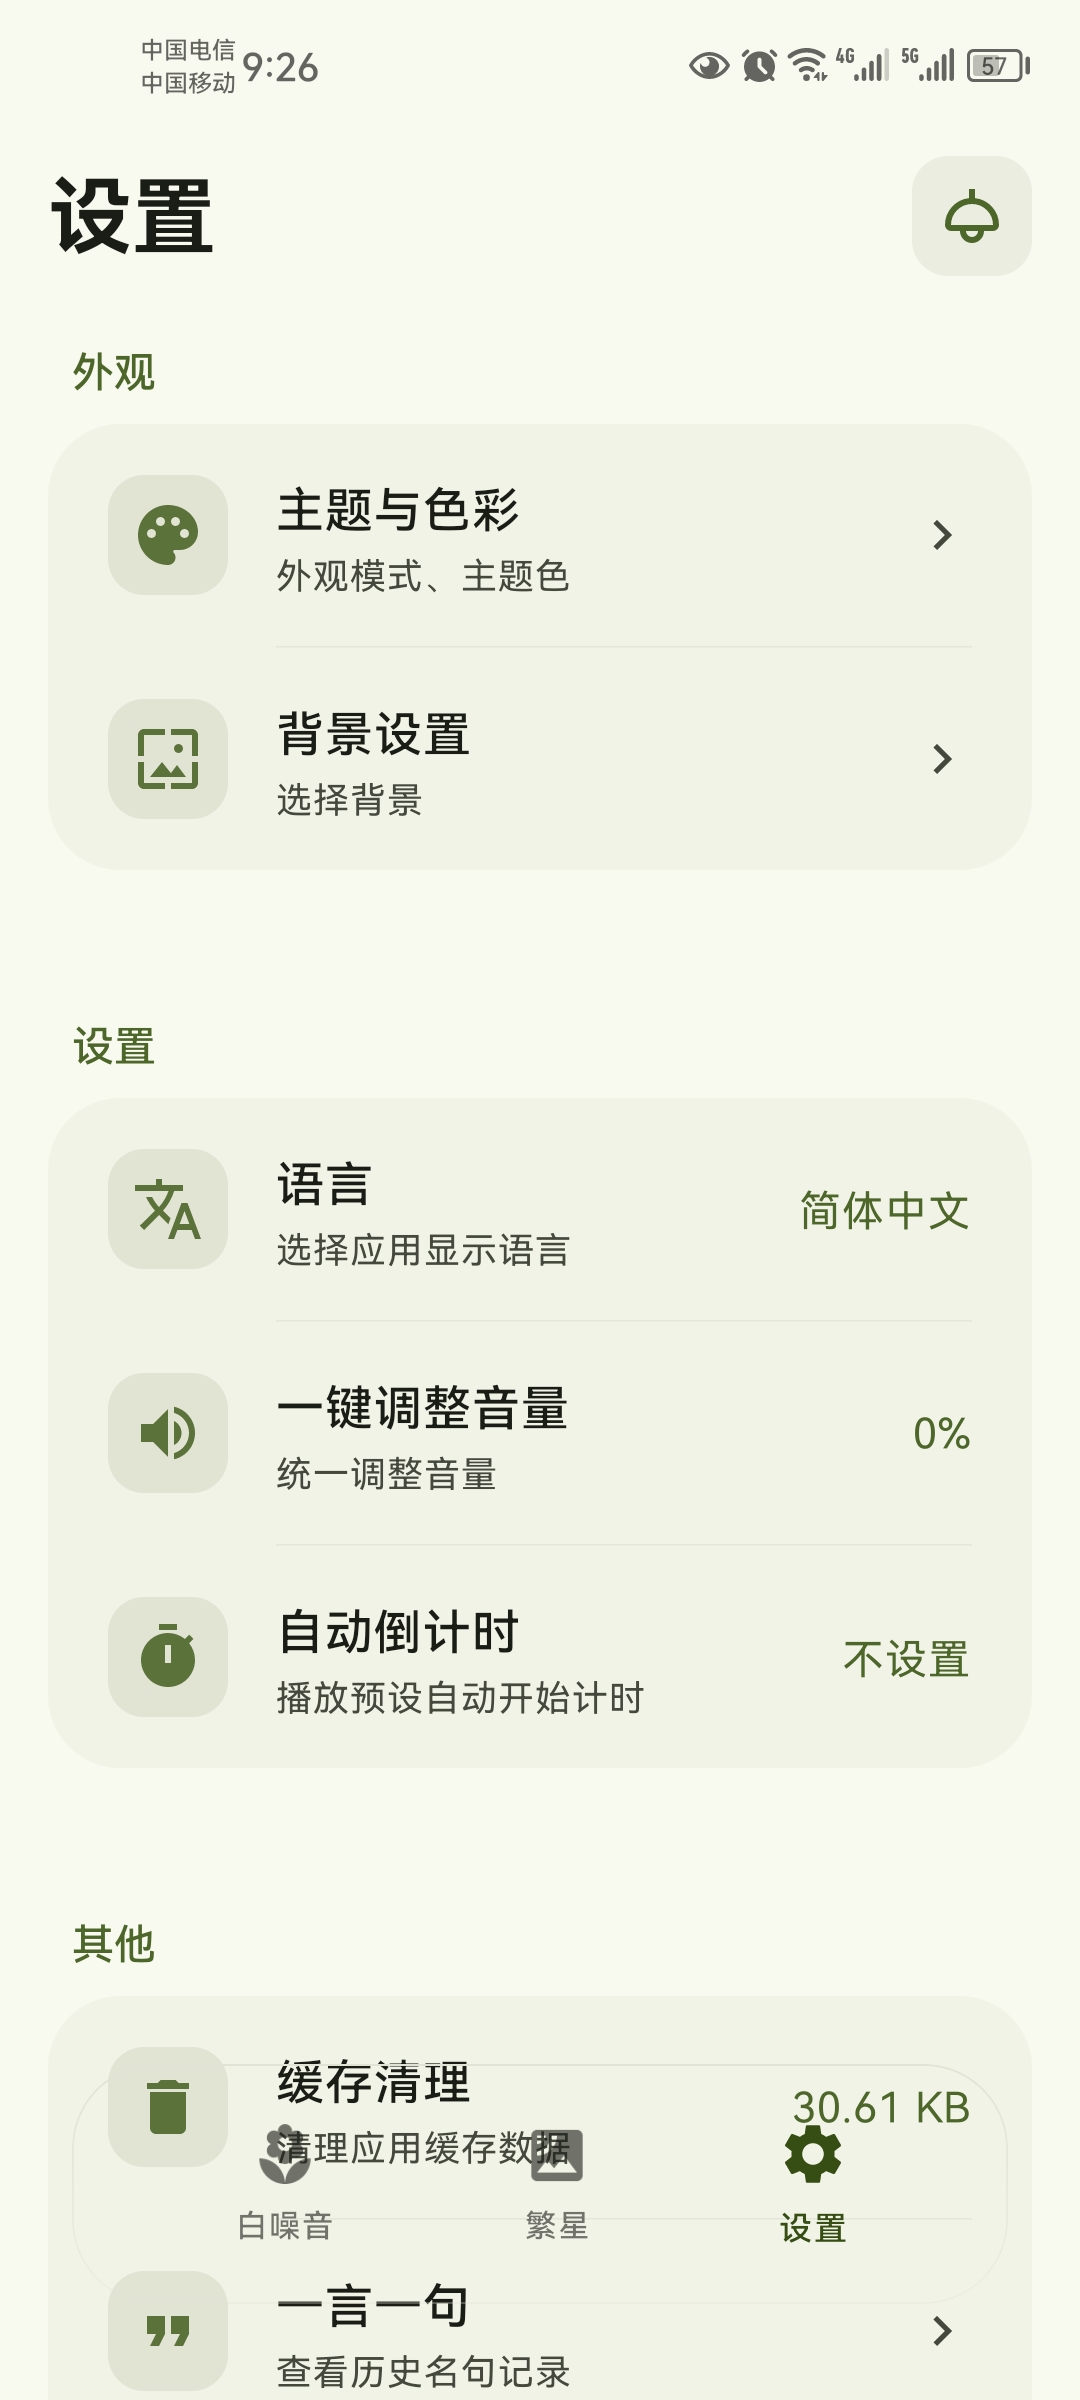
Task: Tap the language translate icon
Action: [168, 1209]
